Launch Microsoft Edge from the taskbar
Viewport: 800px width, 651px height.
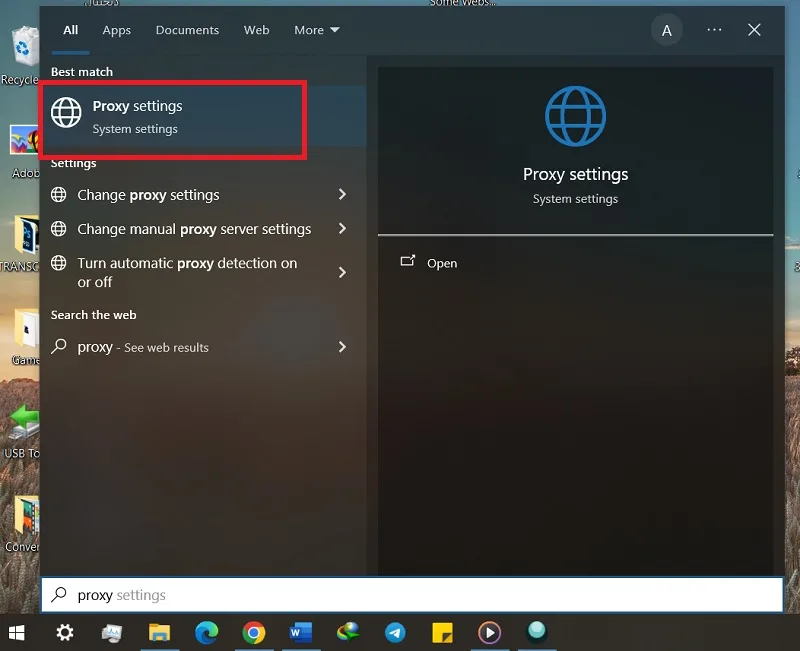(x=207, y=633)
